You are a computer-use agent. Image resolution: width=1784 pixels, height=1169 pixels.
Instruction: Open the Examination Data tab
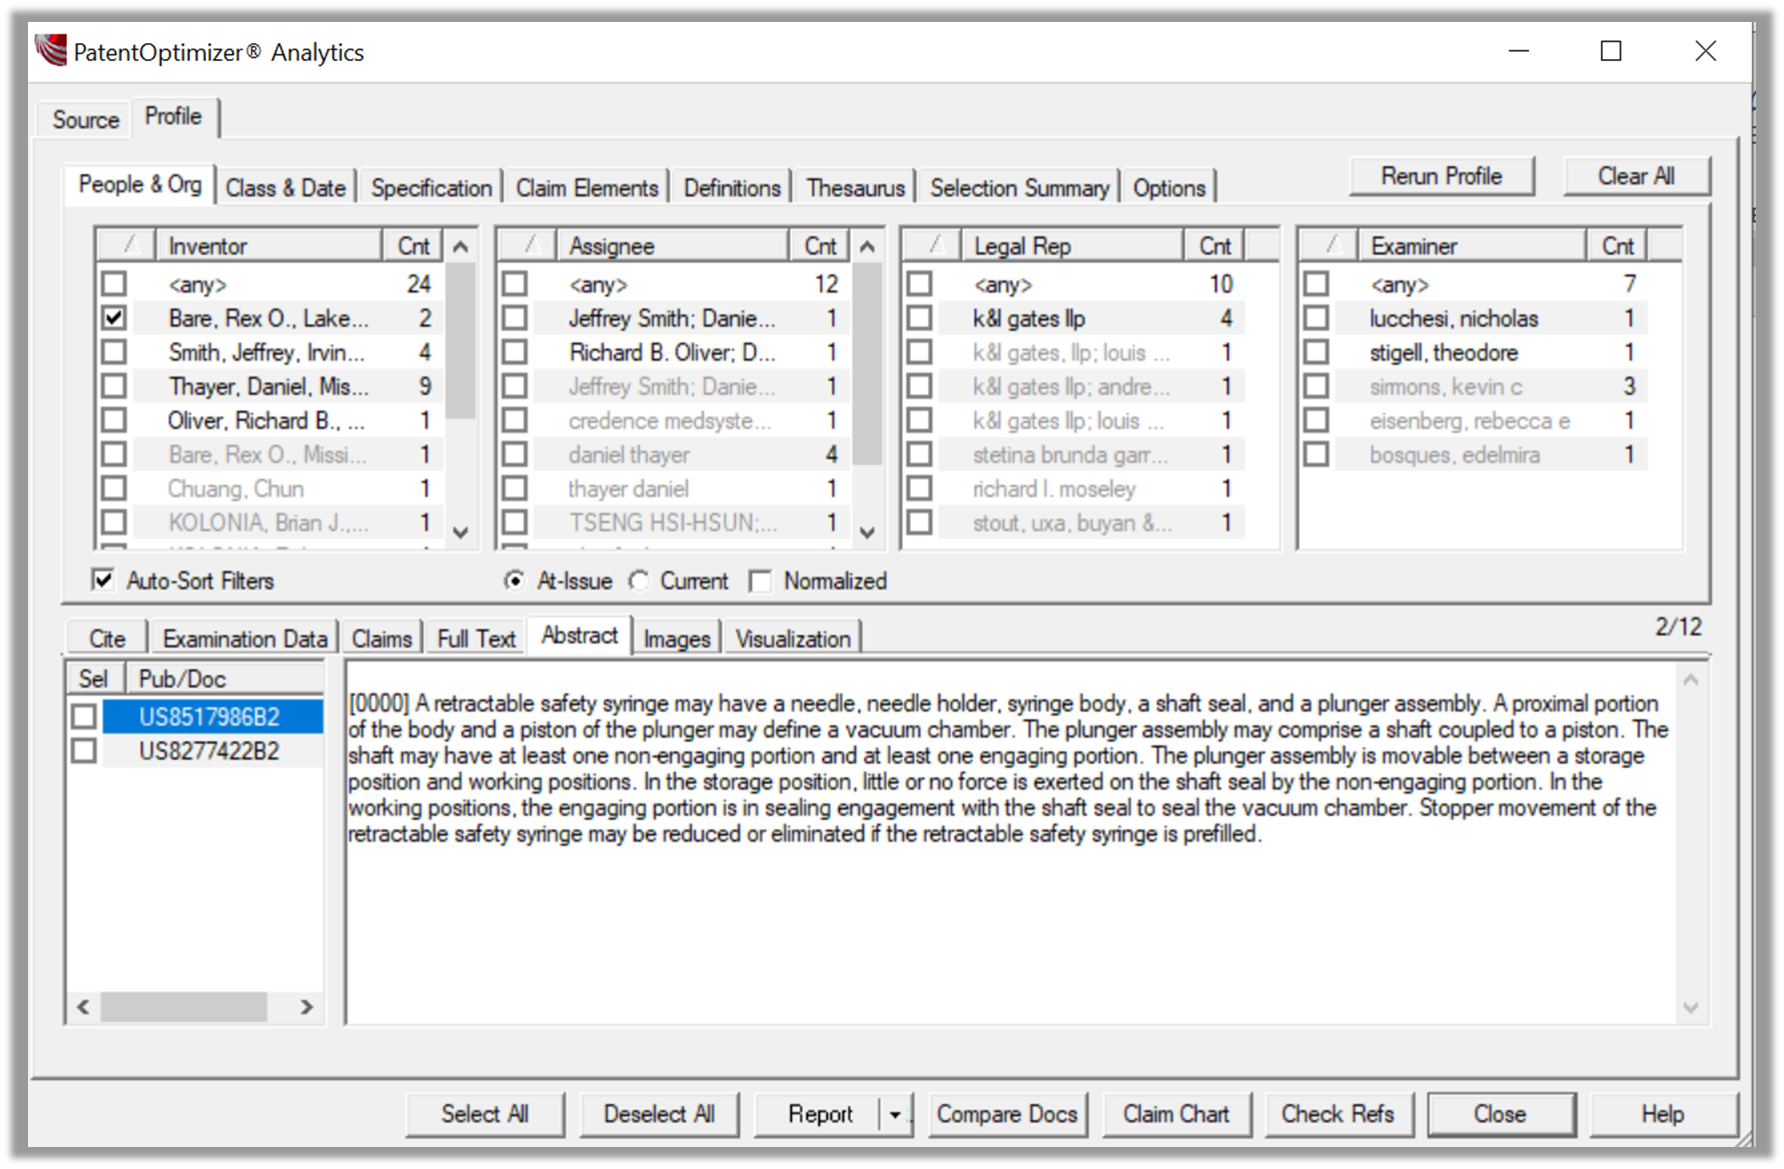pos(245,639)
